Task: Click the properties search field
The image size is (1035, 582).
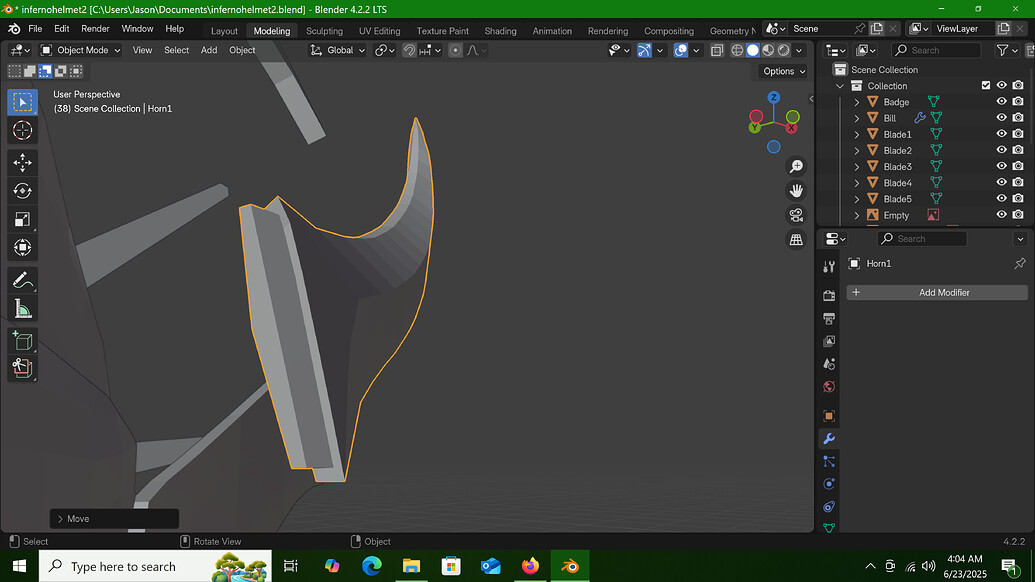Action: (x=922, y=239)
